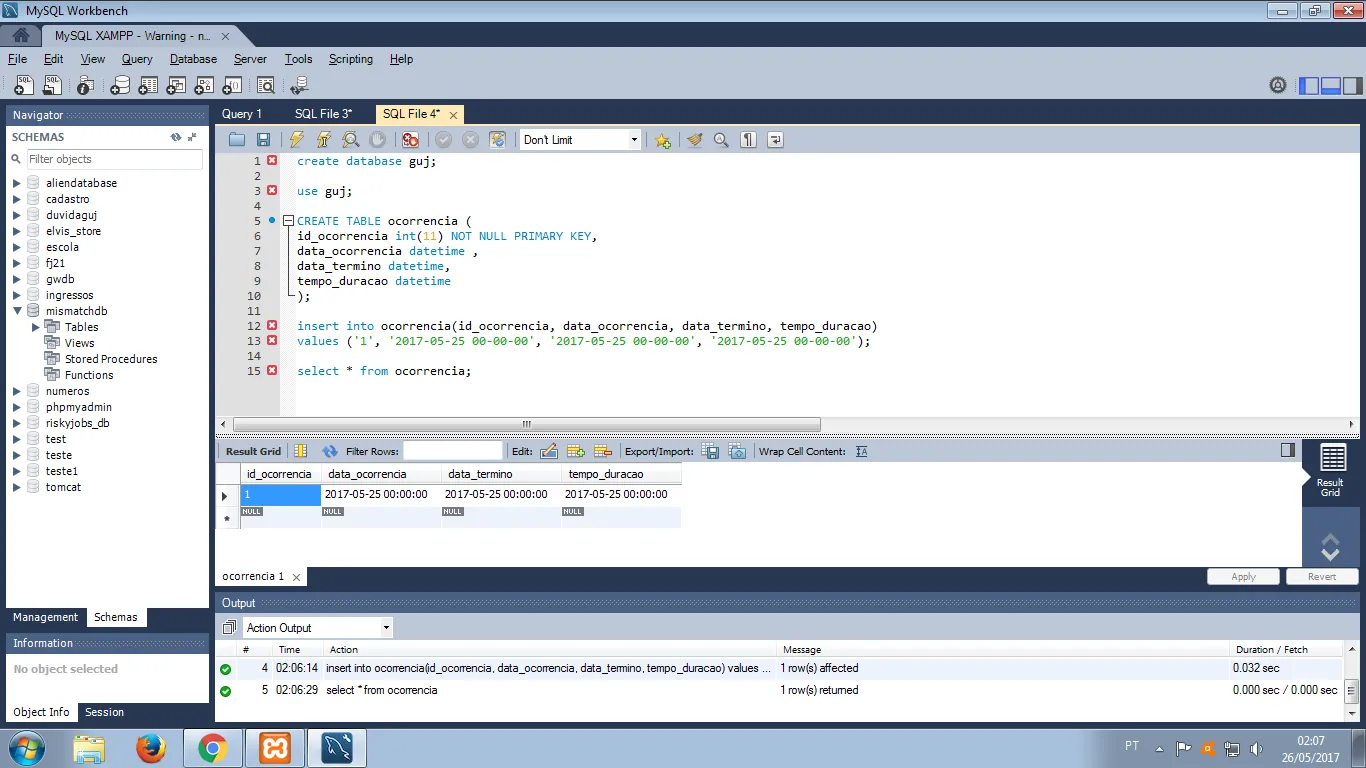
Task: Execute the SQL script with the lightning bolt
Action: pos(297,140)
